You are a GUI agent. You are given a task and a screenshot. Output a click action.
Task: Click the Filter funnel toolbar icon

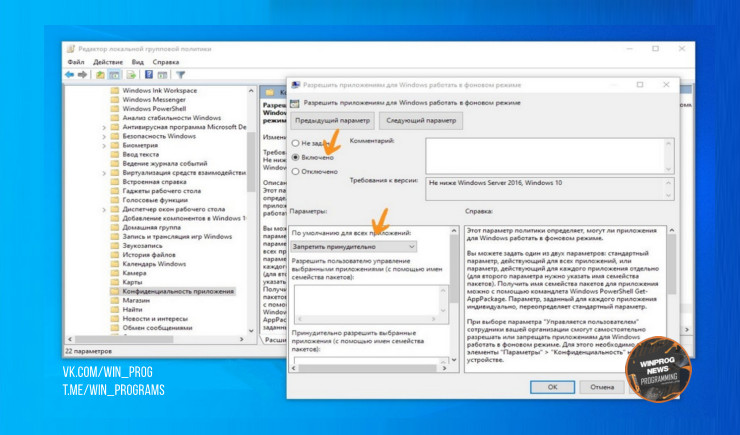point(180,75)
